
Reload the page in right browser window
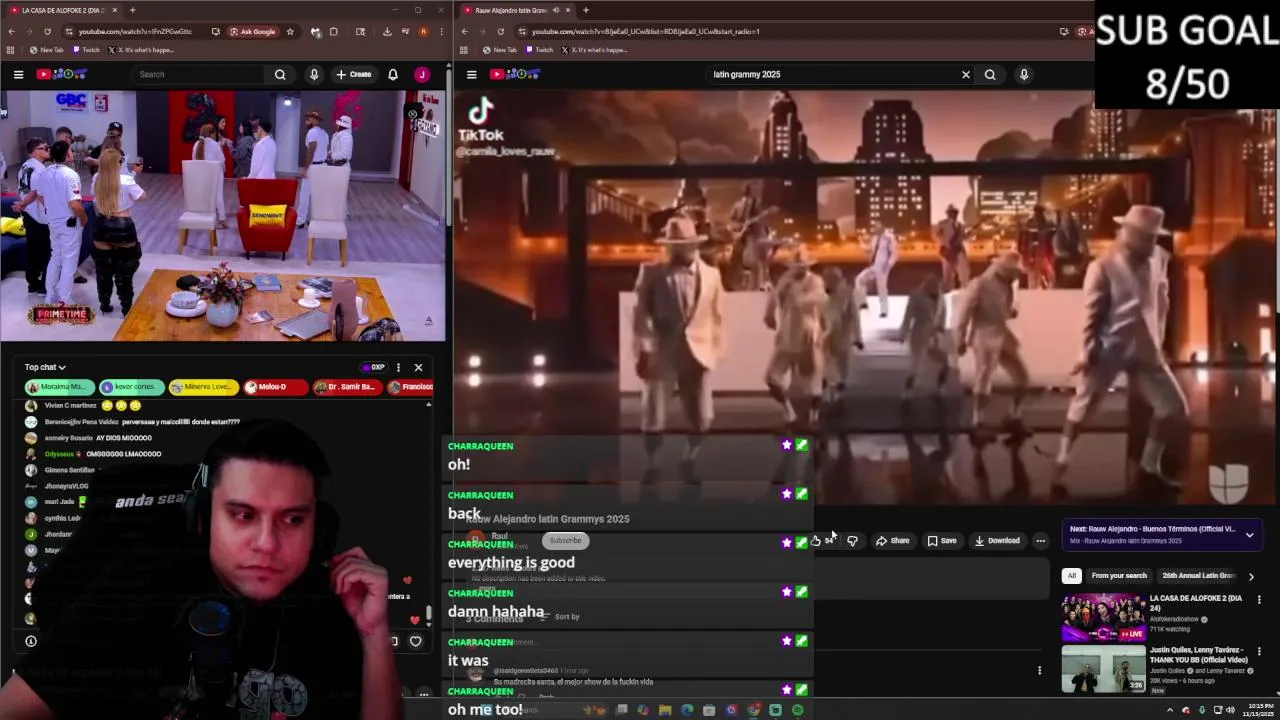coord(501,31)
